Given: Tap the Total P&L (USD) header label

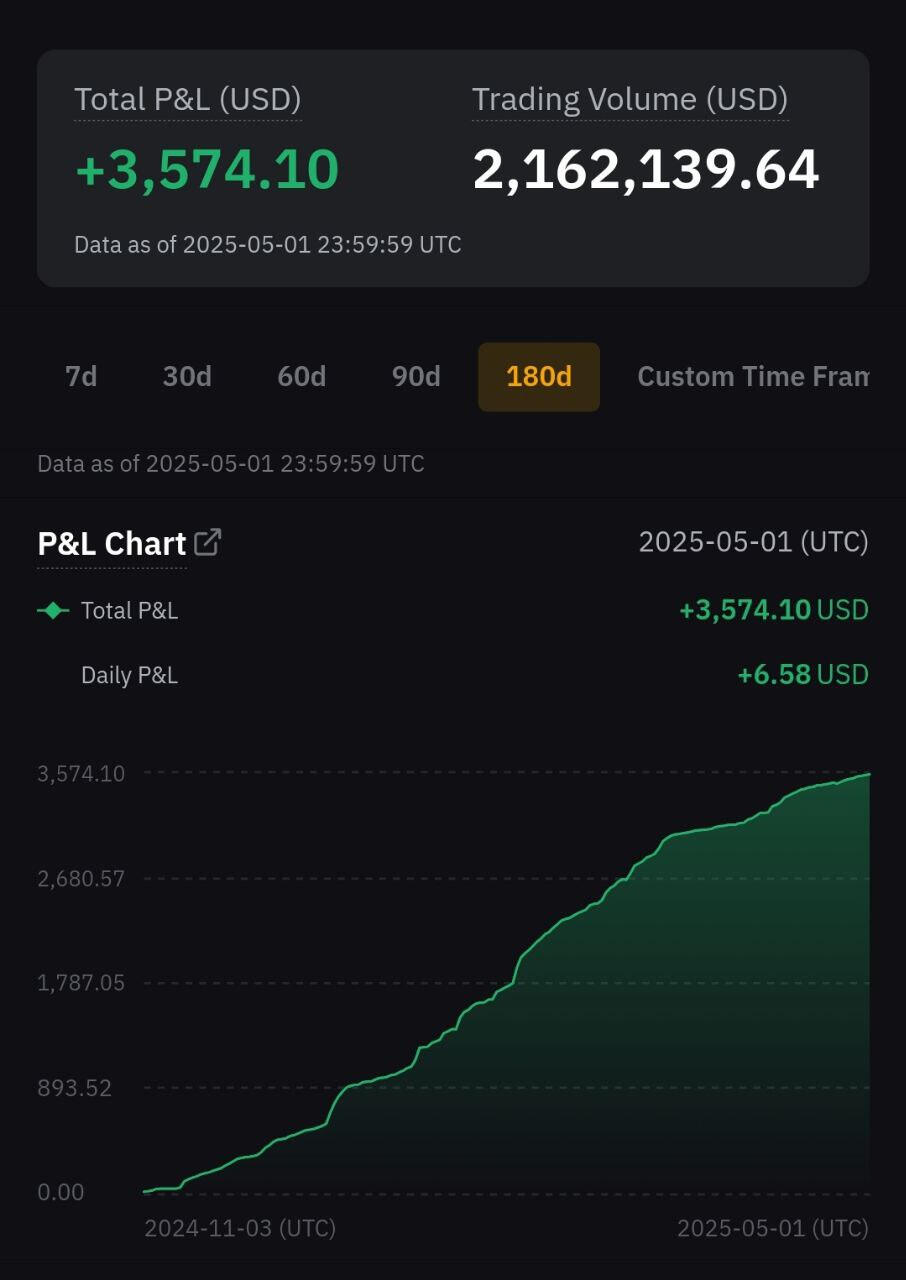Looking at the screenshot, I should point(187,100).
